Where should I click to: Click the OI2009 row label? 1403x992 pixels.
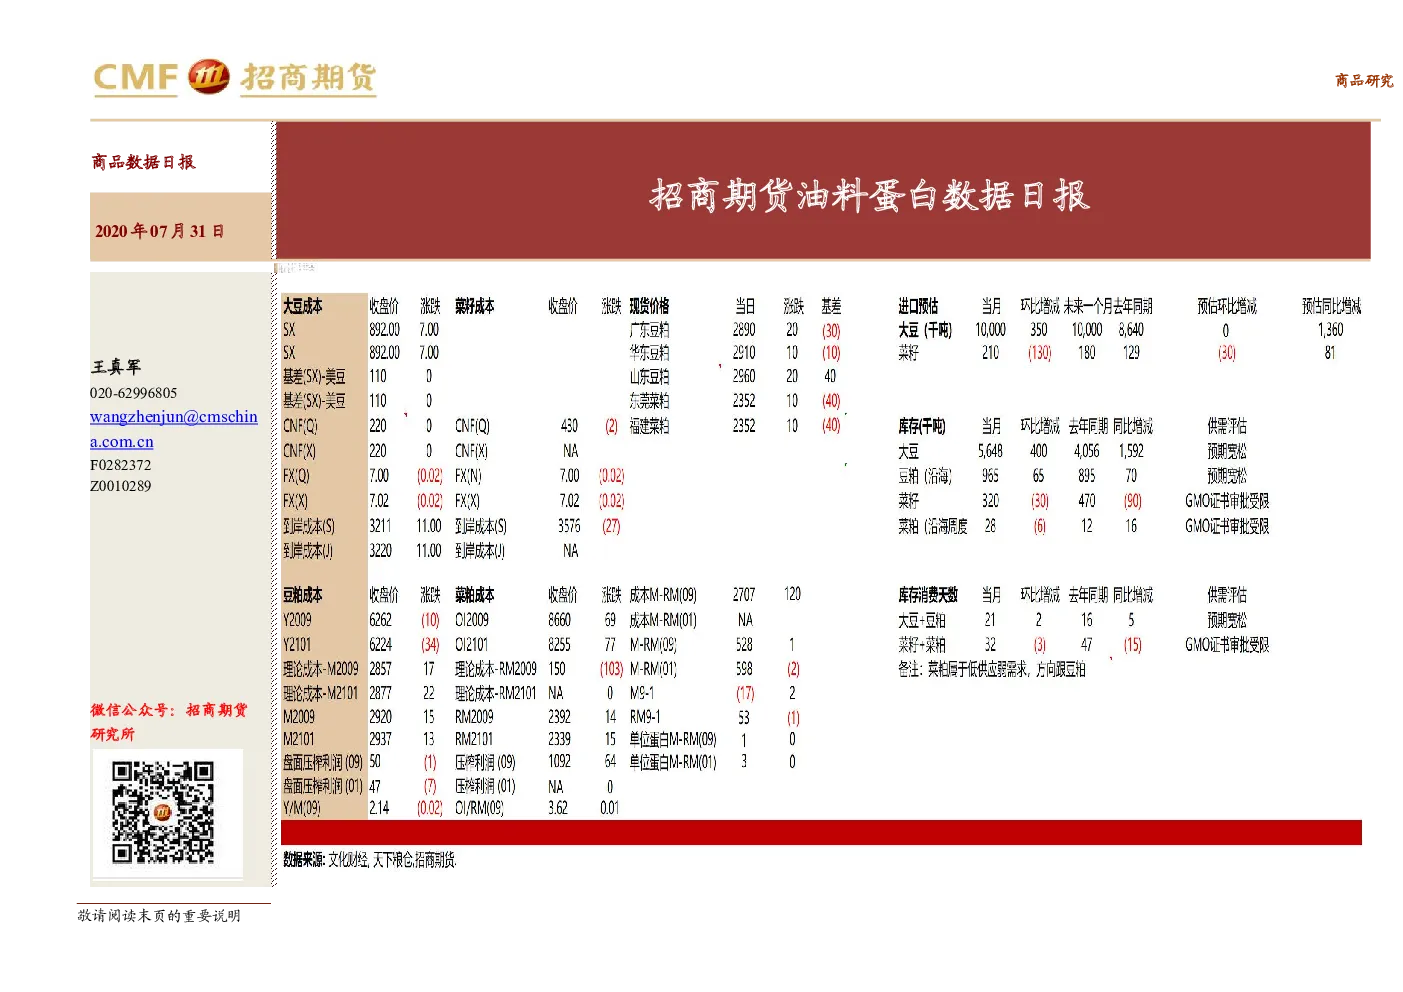coord(471,620)
